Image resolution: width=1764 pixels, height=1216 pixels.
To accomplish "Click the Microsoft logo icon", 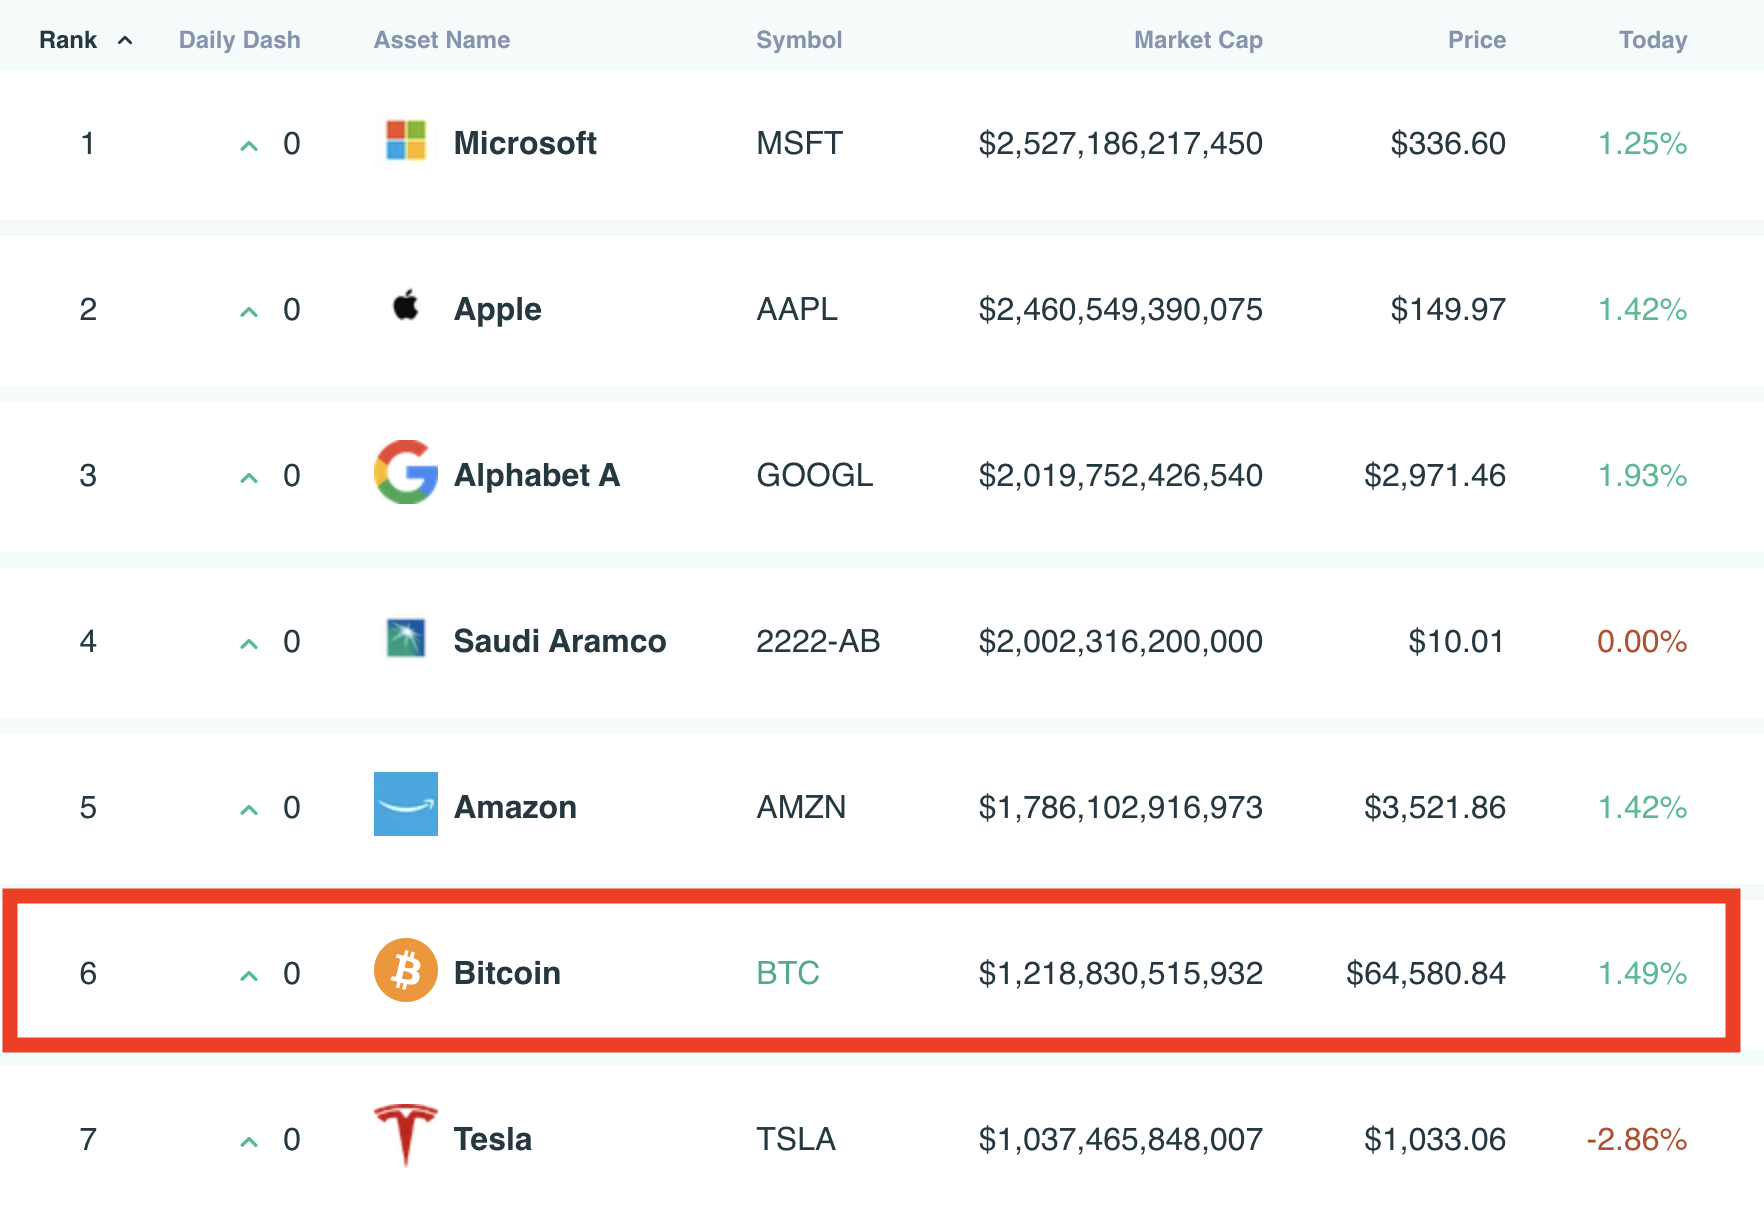I will tap(406, 140).
